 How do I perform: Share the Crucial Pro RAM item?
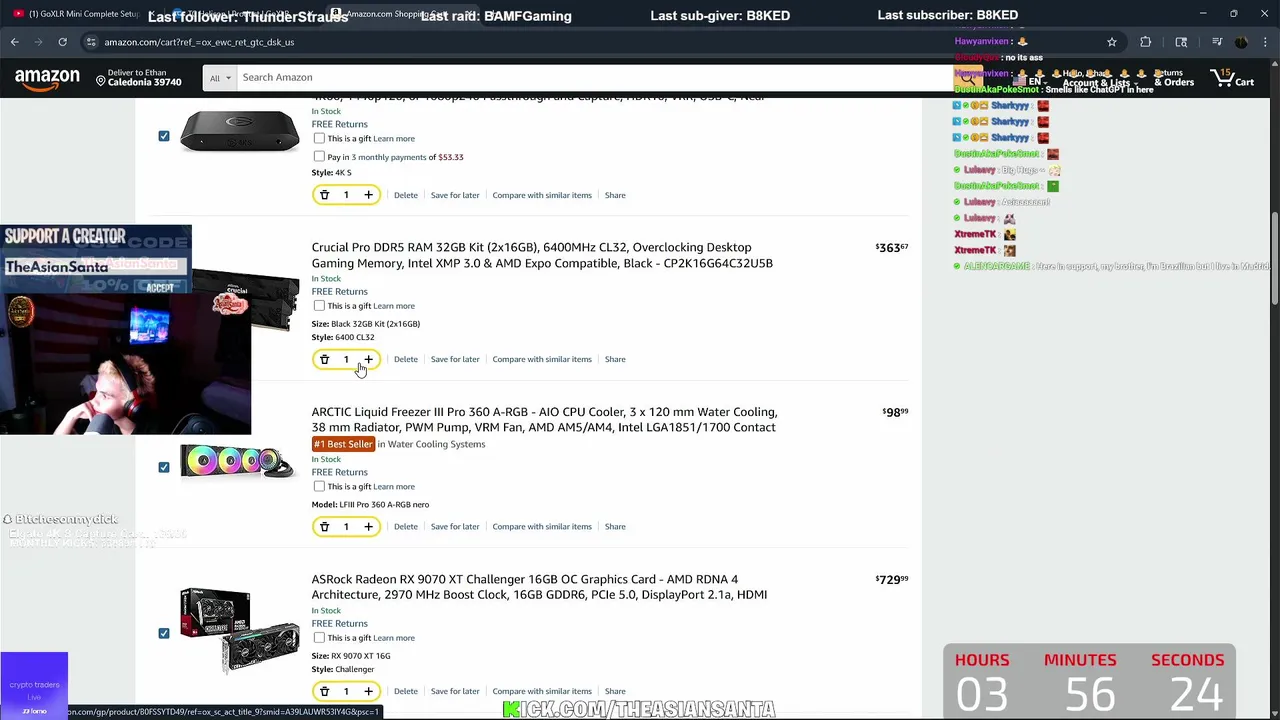(x=615, y=359)
